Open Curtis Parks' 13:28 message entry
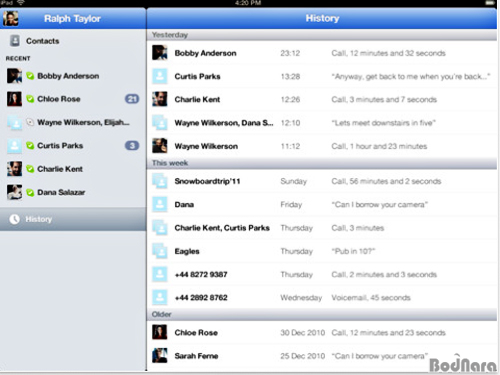Viewport: 500px width, 375px height. [322, 76]
